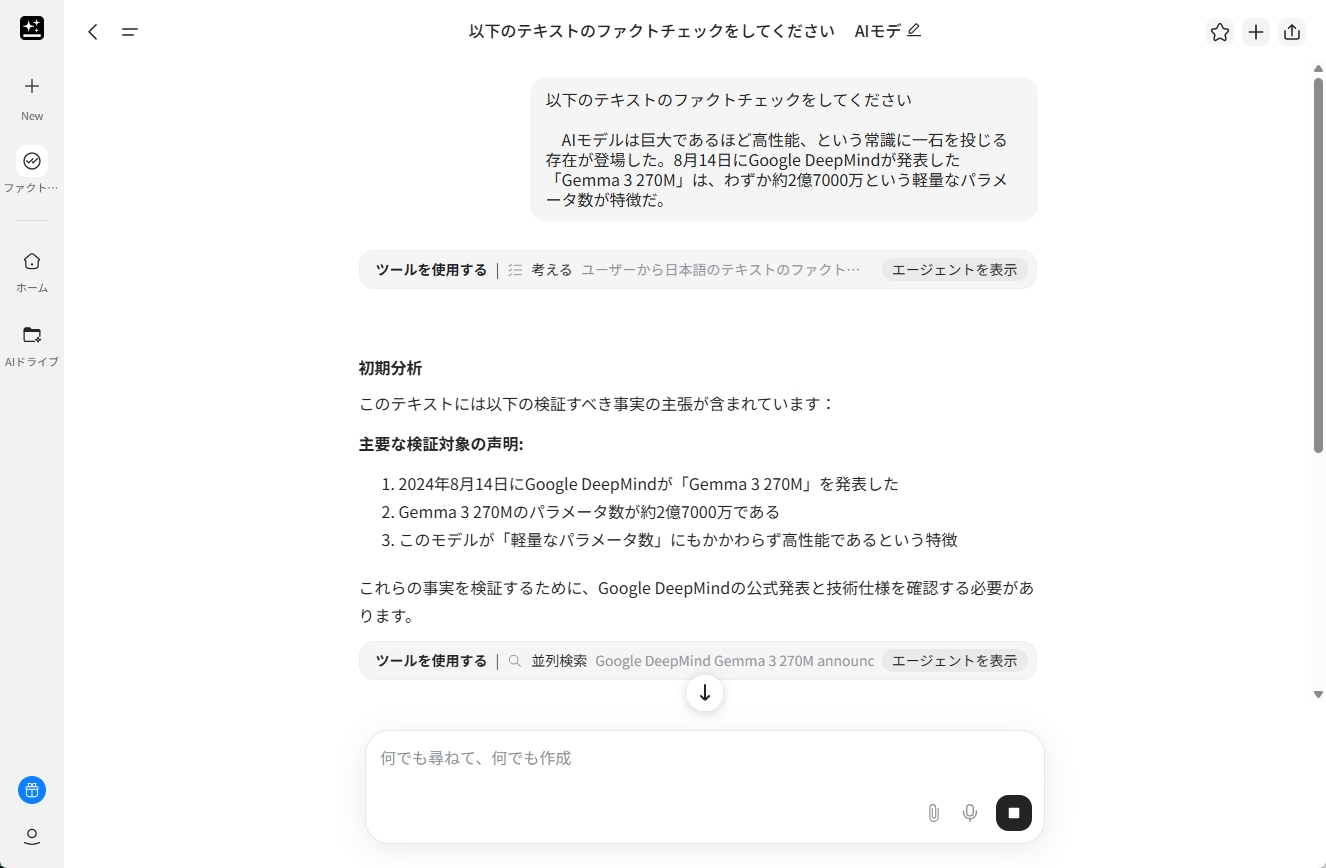Go back with left arrow icon
The width and height of the screenshot is (1326, 868).
93,32
